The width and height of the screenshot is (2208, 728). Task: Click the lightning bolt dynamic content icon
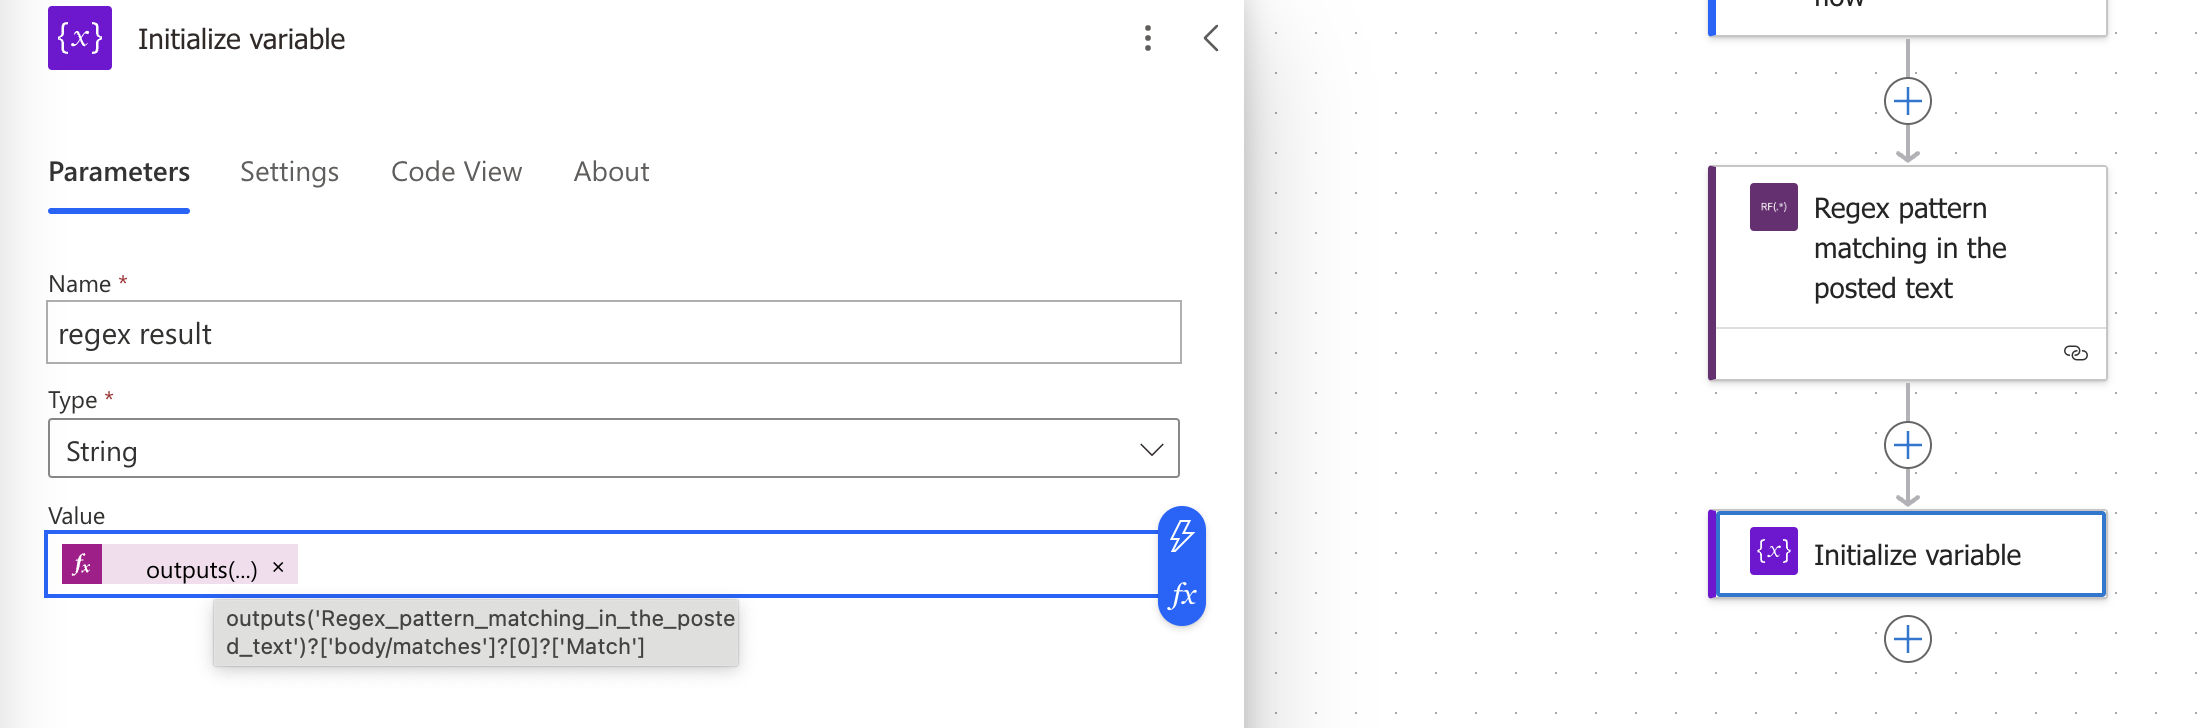coord(1181,538)
